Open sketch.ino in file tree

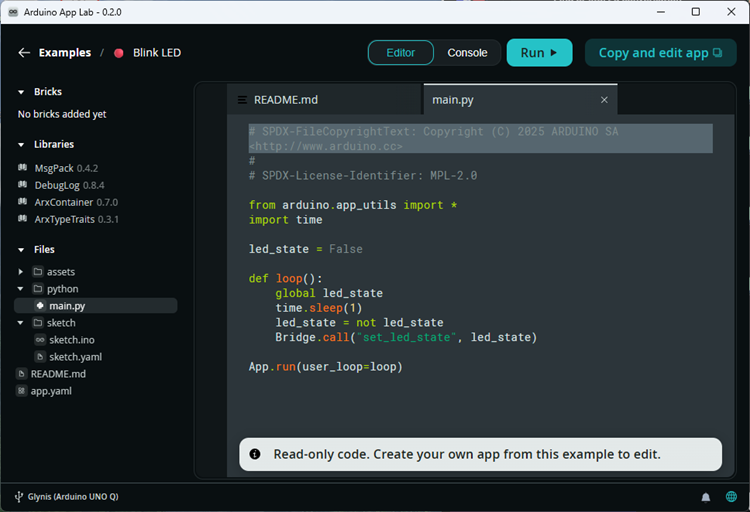[x=71, y=340]
